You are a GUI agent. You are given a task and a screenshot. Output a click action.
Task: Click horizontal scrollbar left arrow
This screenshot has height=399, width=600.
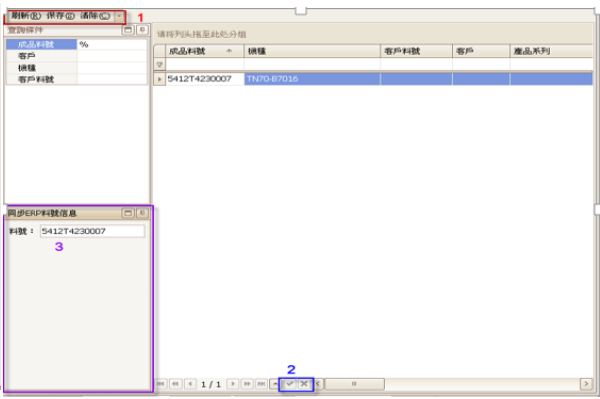(x=318, y=384)
